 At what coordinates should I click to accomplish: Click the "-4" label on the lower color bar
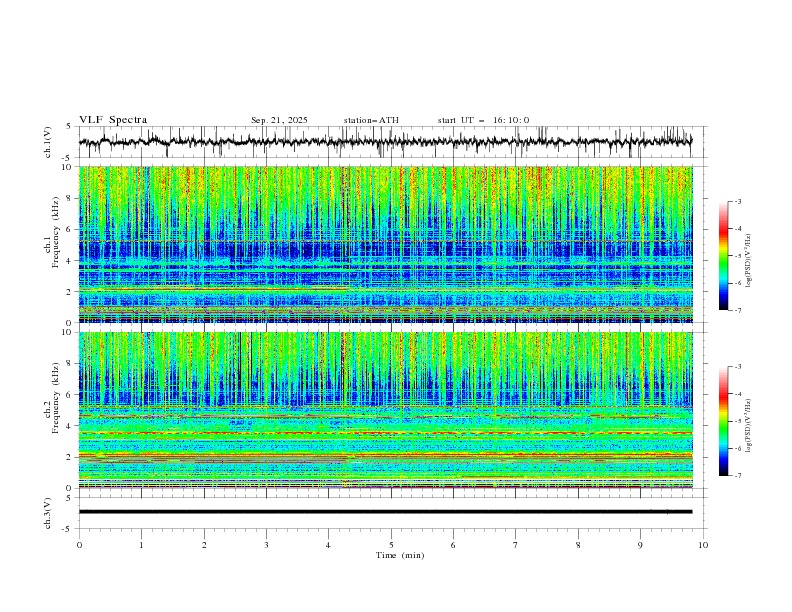[737, 394]
